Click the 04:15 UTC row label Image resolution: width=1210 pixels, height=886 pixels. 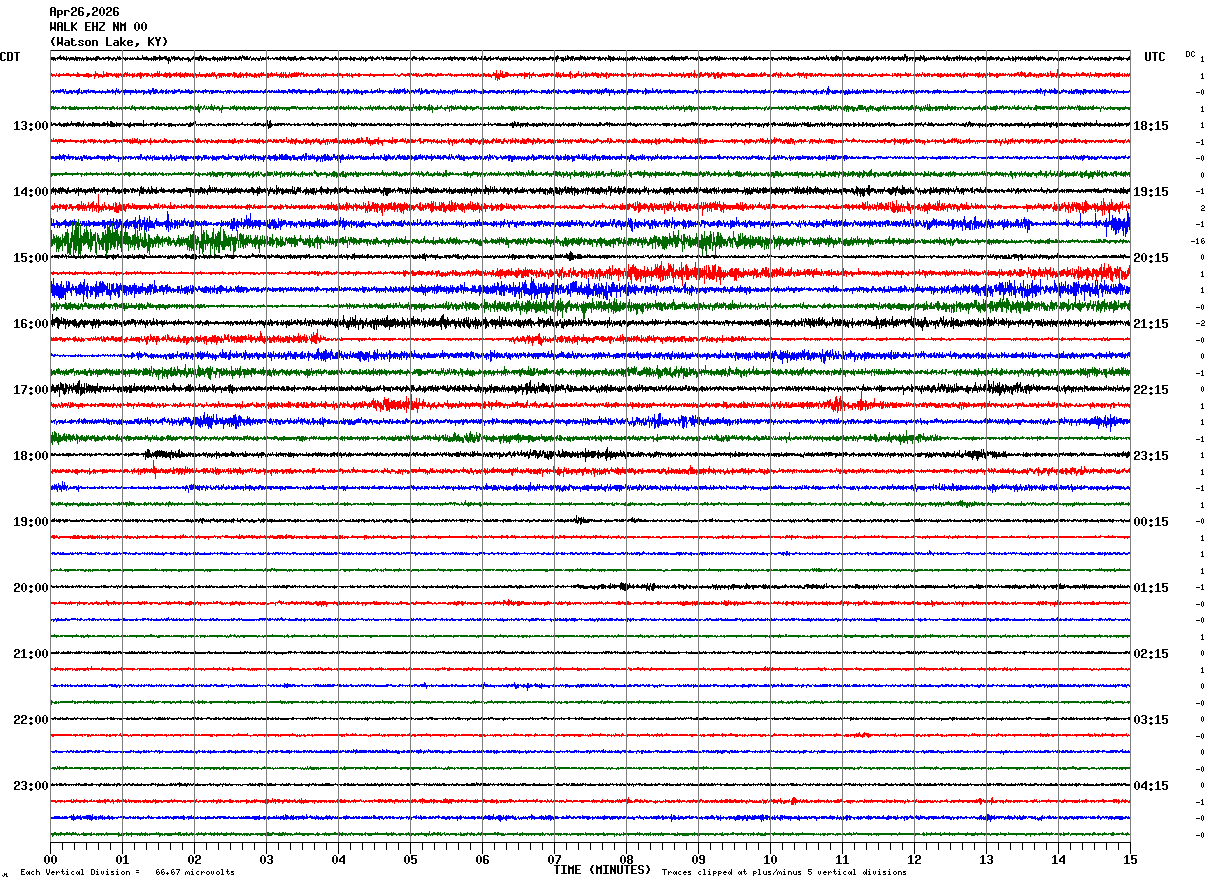(x=1151, y=786)
